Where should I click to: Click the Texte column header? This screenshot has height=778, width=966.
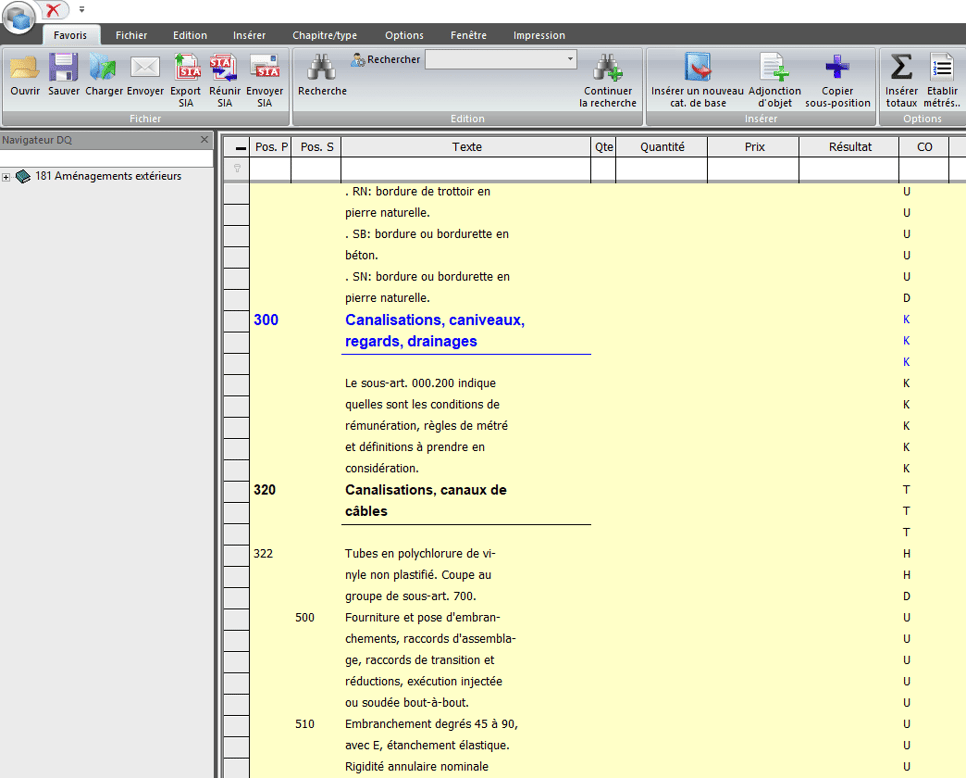[x=466, y=147]
